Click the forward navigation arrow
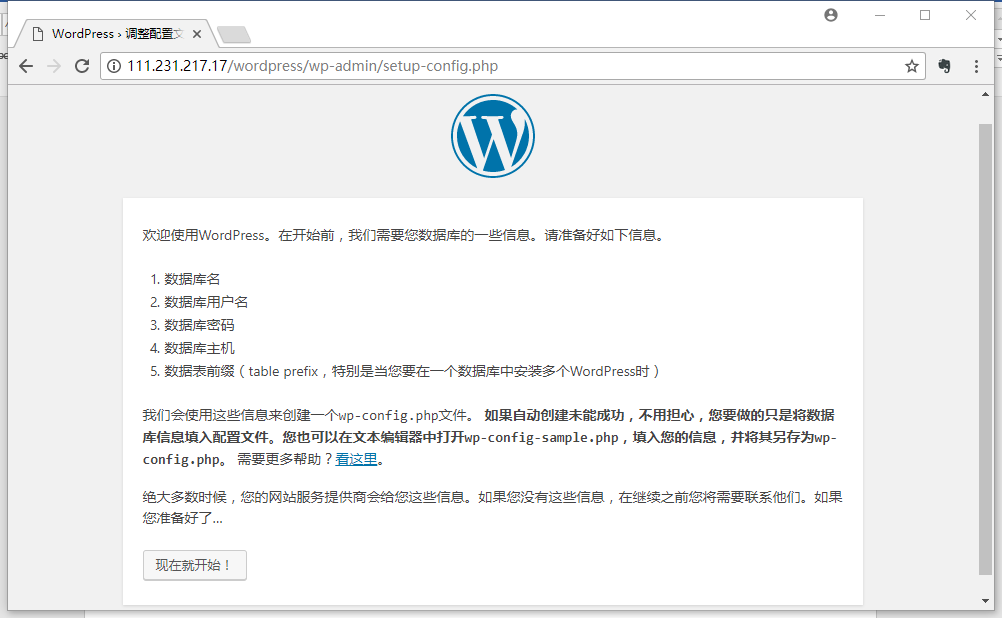Image resolution: width=1002 pixels, height=618 pixels. point(54,66)
